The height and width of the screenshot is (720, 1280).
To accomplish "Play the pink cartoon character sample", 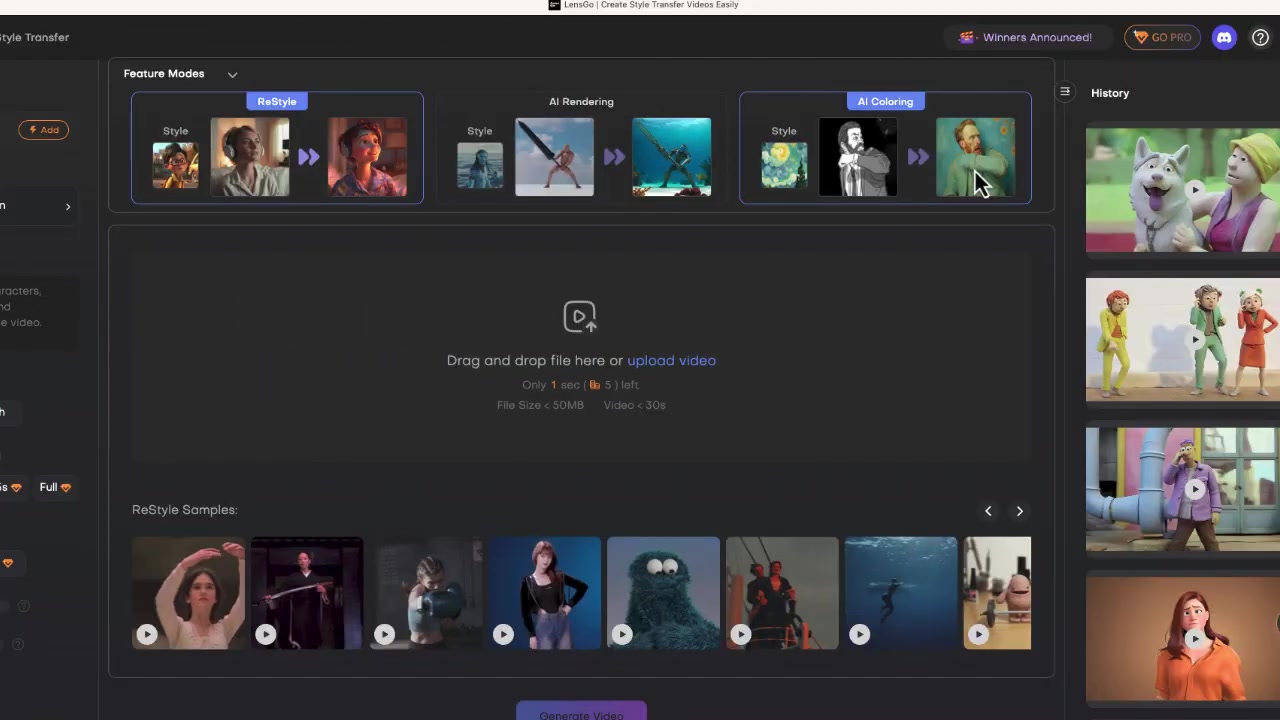I will click(x=978, y=634).
